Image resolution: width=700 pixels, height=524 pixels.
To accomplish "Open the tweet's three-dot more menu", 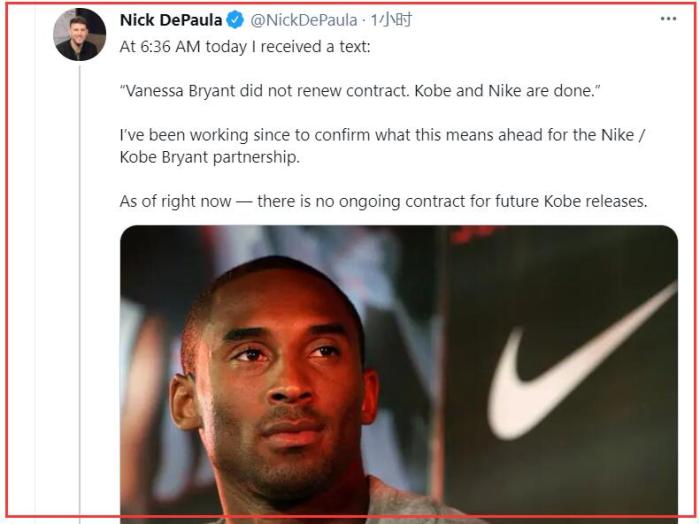I will pos(668,20).
